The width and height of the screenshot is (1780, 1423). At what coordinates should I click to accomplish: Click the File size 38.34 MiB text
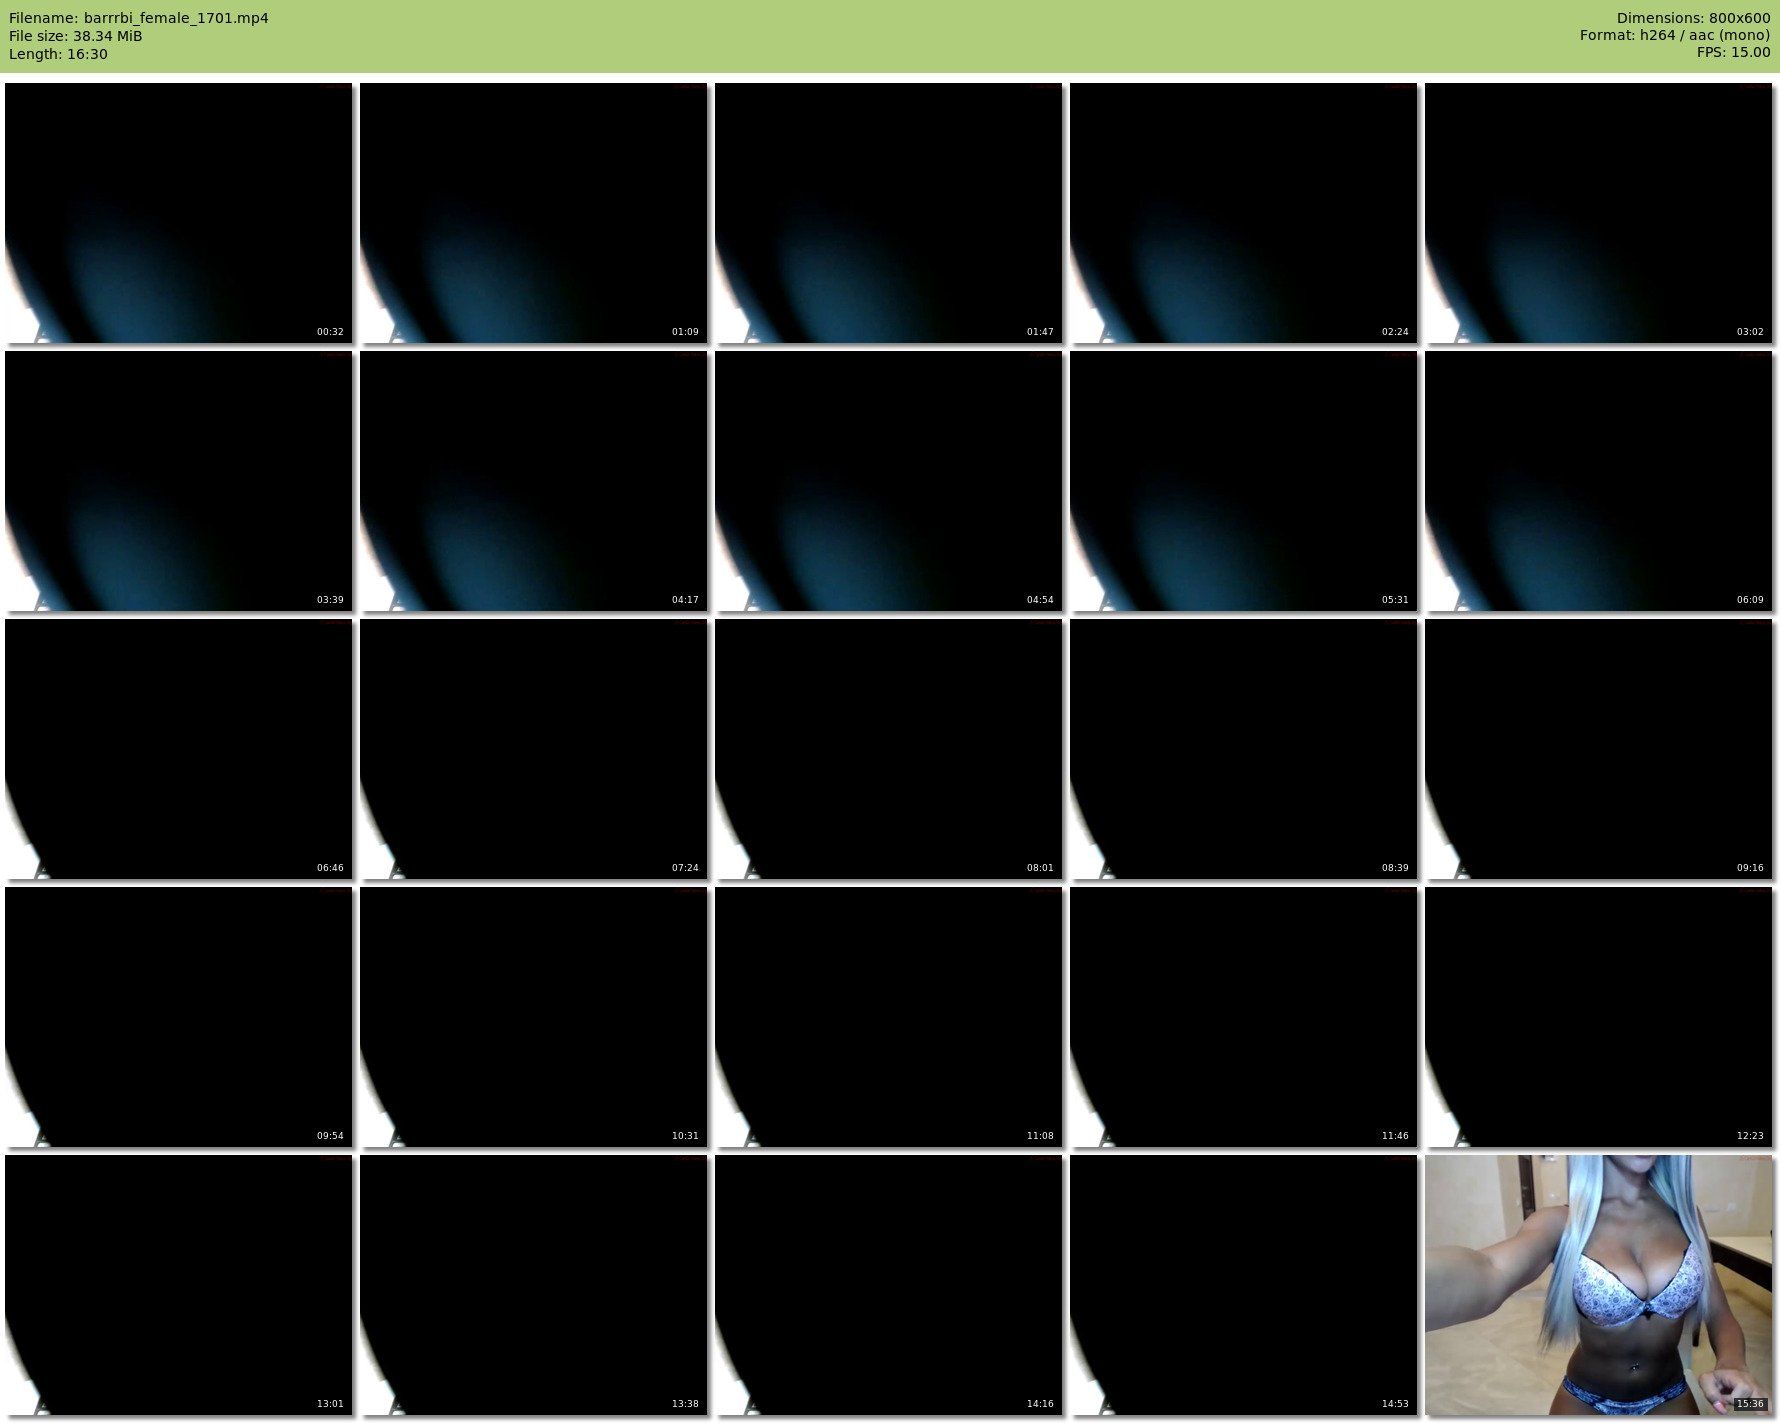point(76,36)
